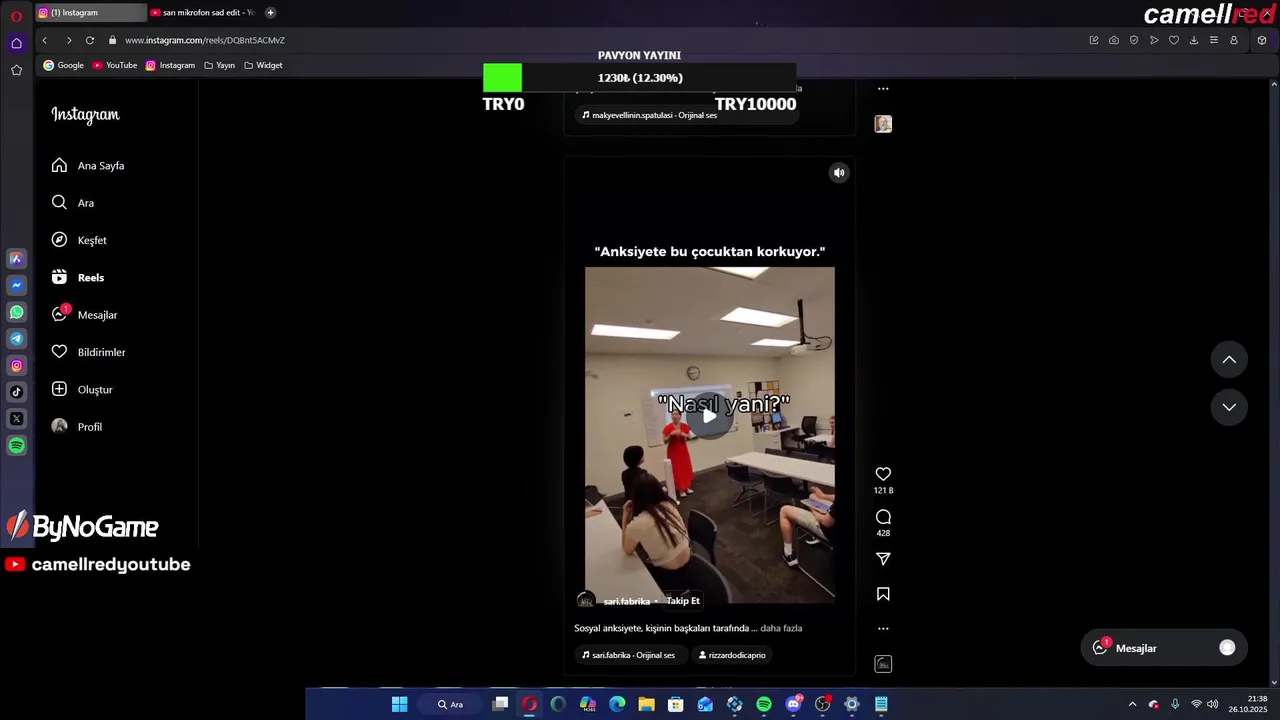Viewport: 1280px width, 720px height.
Task: Open Discord from the Windows taskbar
Action: point(794,704)
